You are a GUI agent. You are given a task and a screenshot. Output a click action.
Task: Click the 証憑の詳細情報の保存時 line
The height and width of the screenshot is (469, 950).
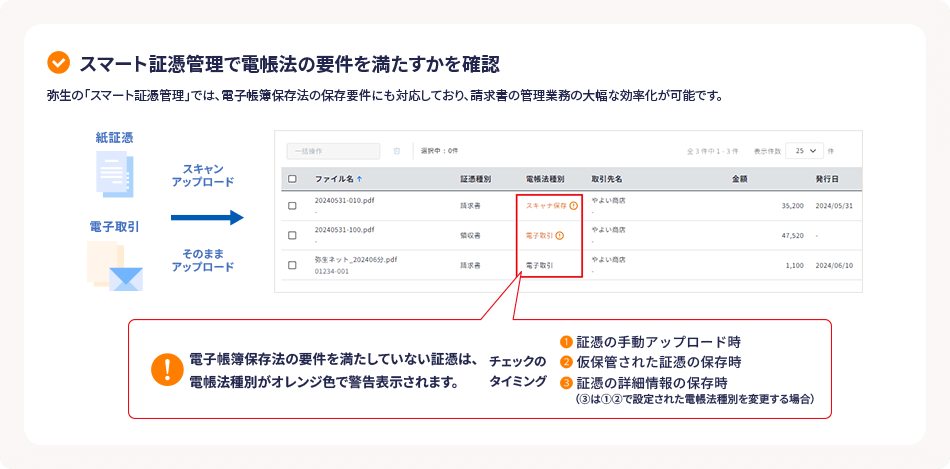tap(651, 383)
